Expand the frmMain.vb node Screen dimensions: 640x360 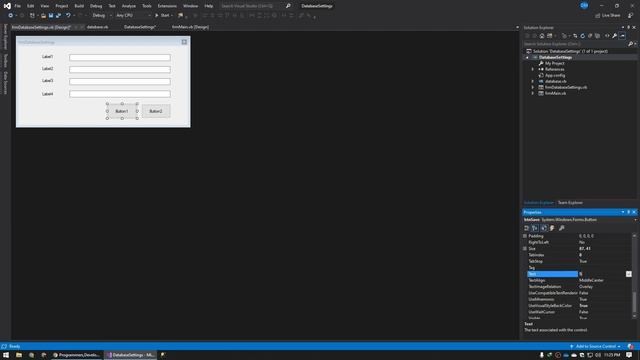[x=533, y=93]
